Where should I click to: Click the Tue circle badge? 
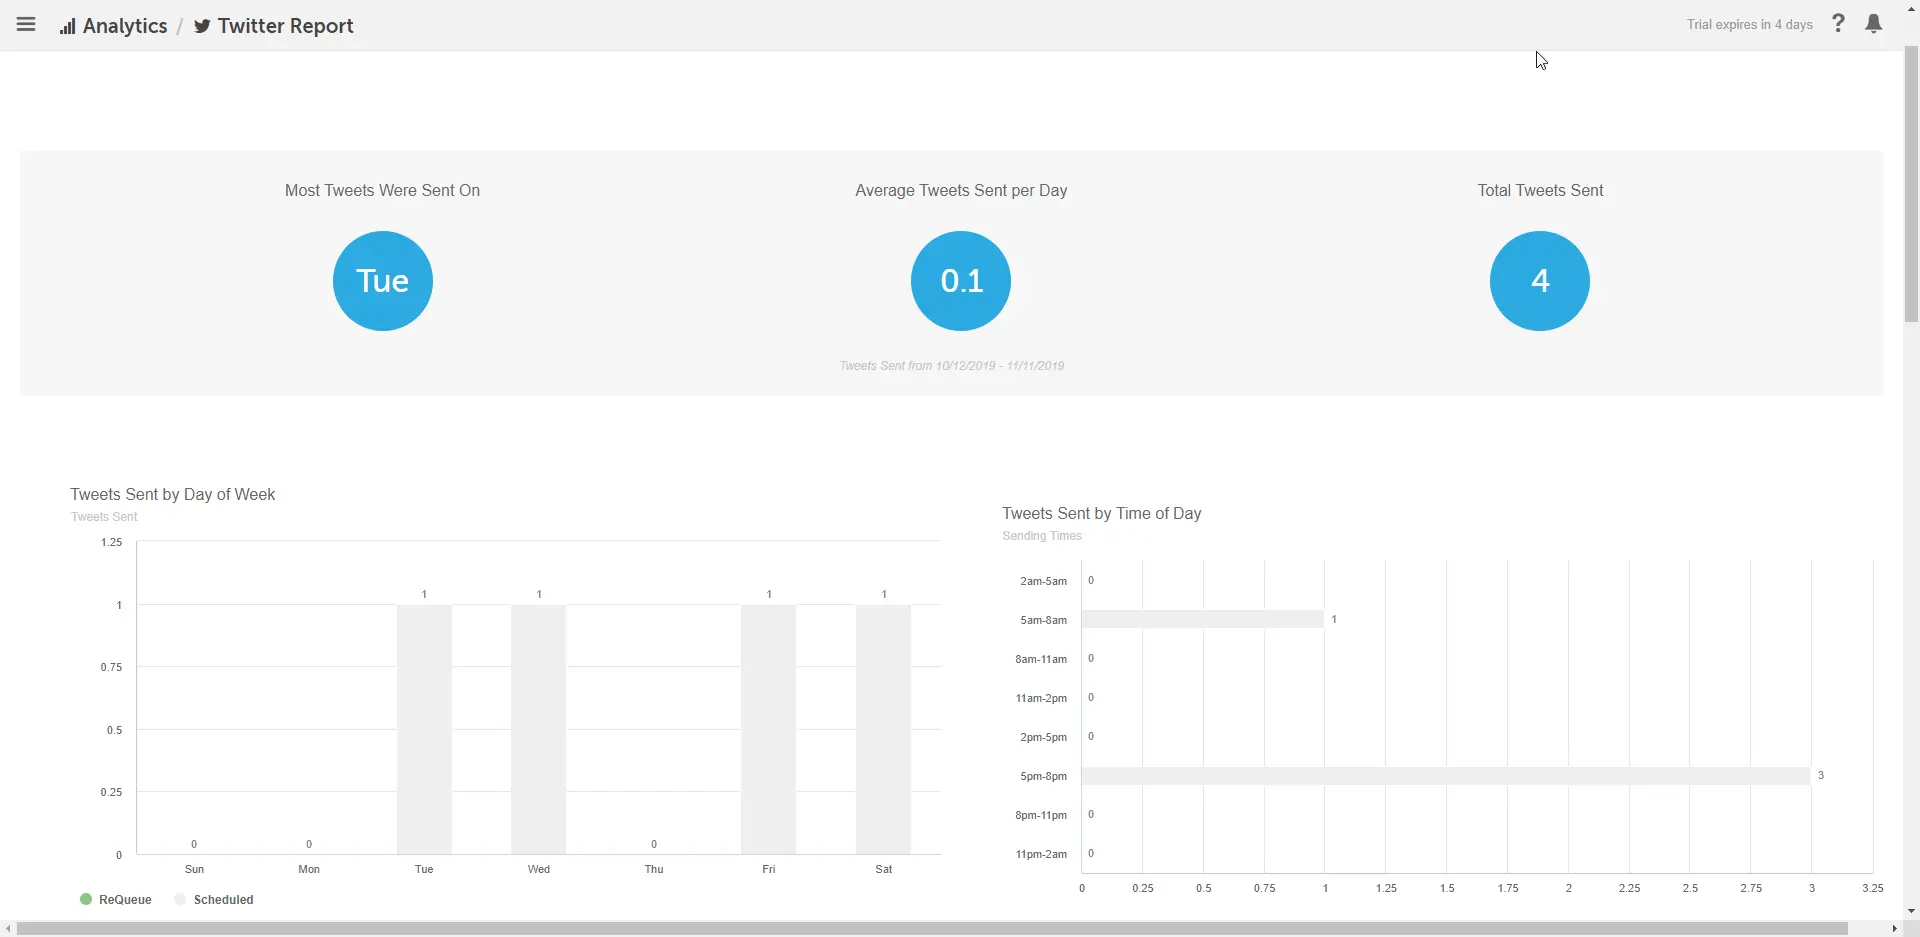tap(382, 281)
